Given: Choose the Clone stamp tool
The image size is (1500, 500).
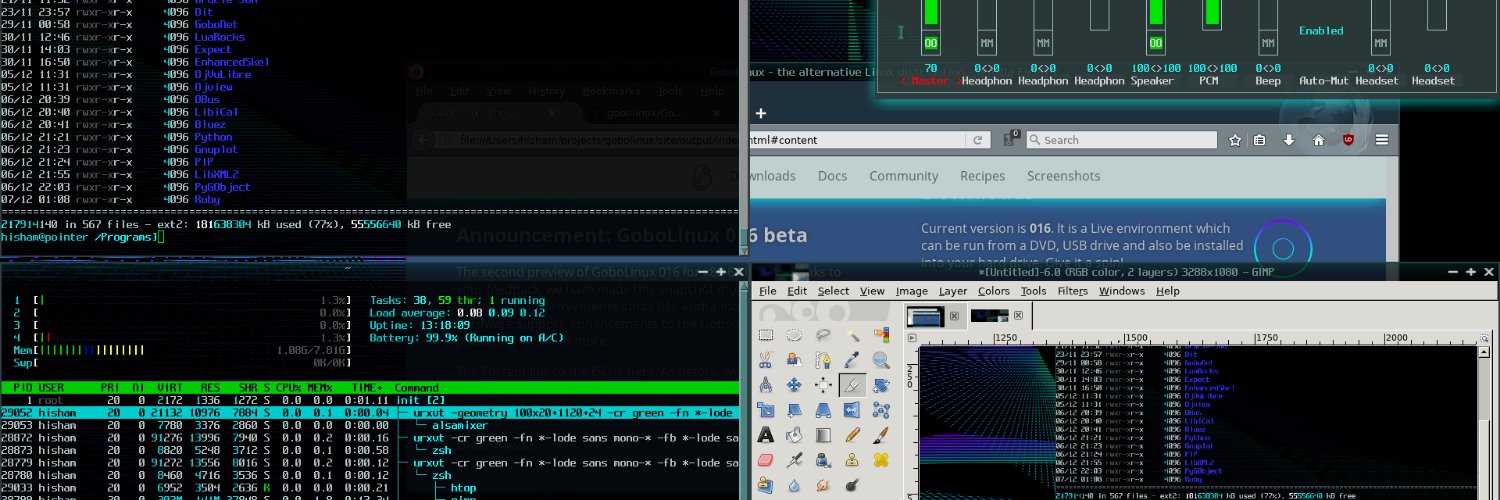Looking at the screenshot, I should click(x=852, y=460).
